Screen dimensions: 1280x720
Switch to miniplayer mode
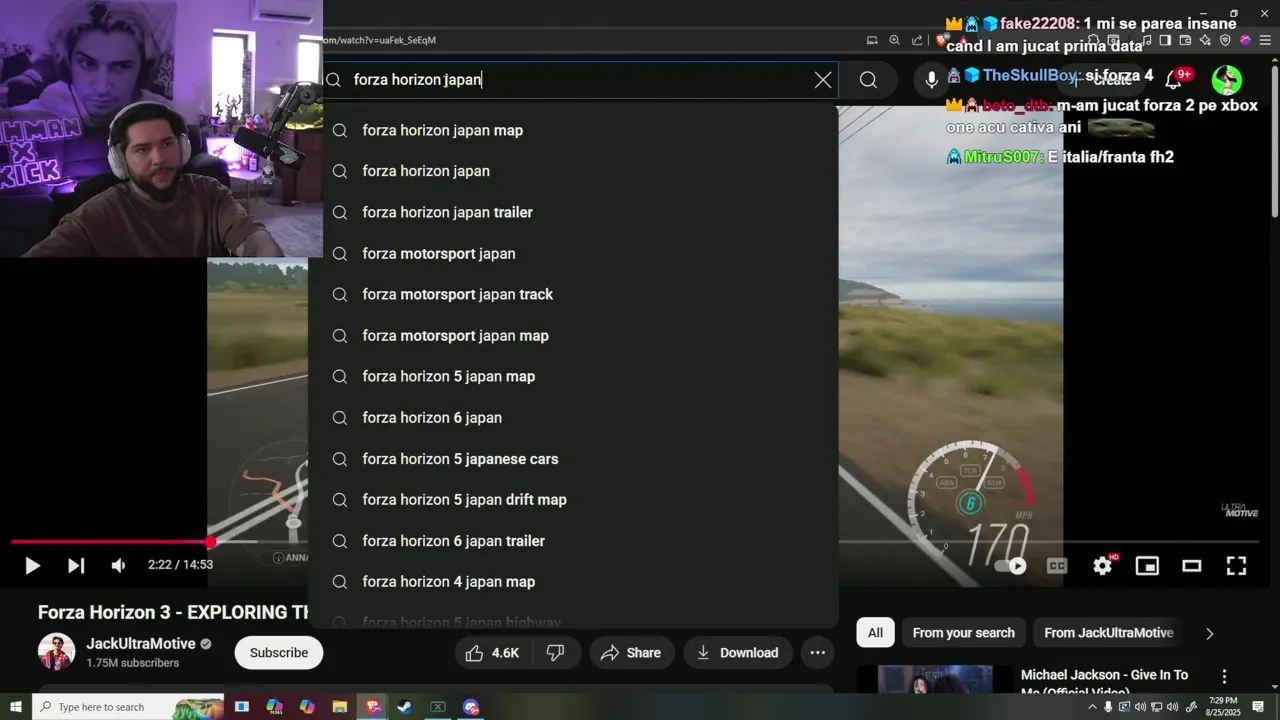1147,566
